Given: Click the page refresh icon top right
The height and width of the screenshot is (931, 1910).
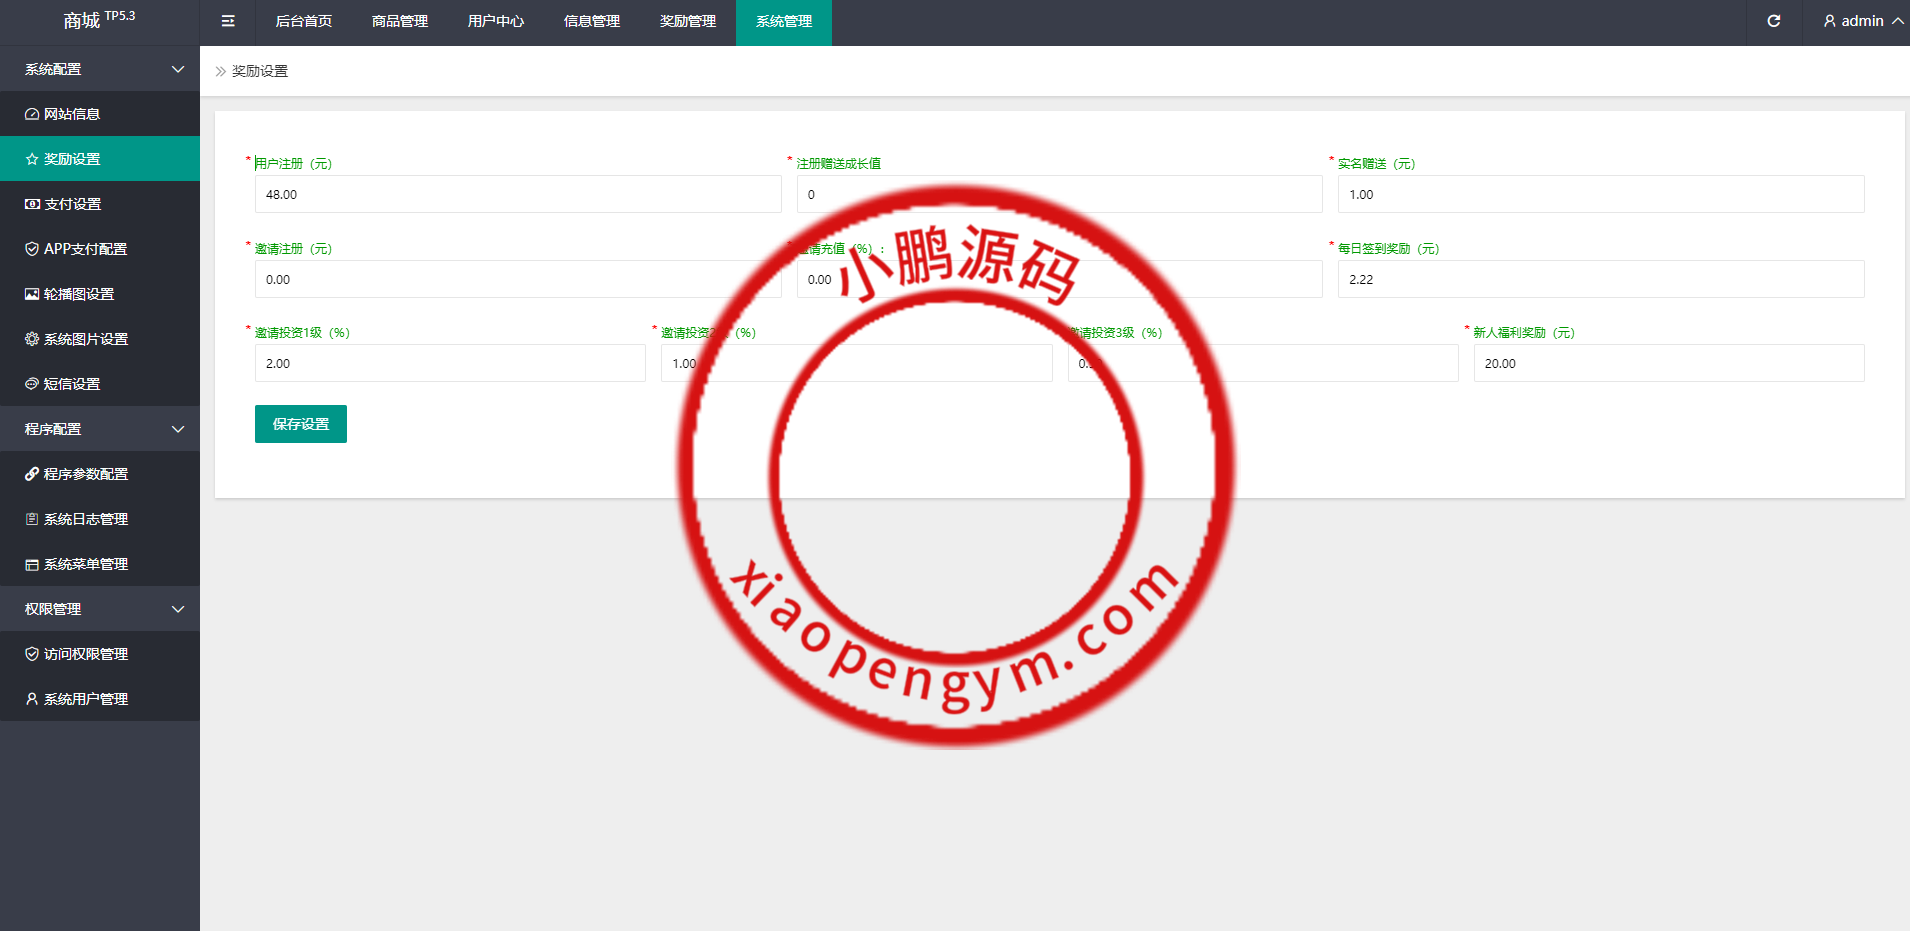Looking at the screenshot, I should pos(1774,20).
